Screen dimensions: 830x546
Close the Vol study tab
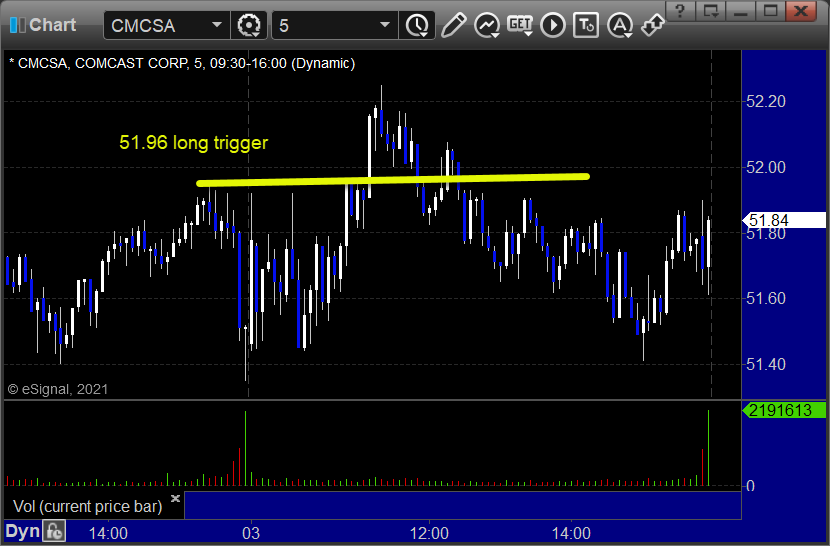pyautogui.click(x=176, y=498)
